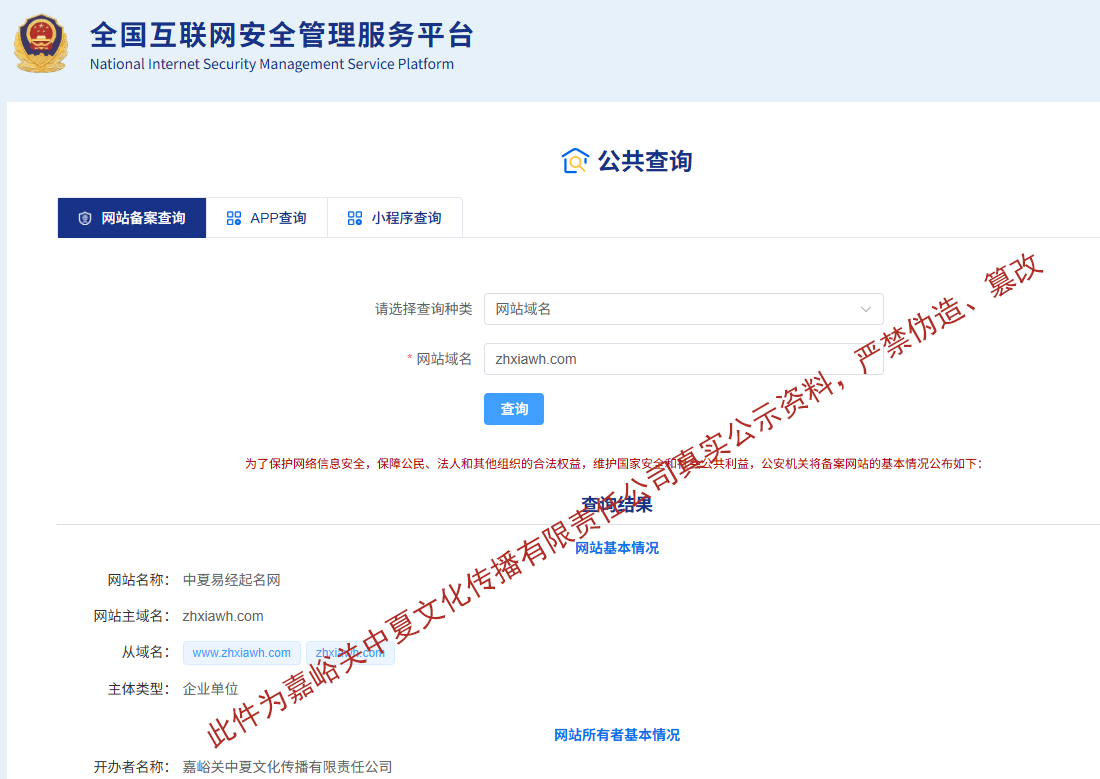Screen dimensions: 1100x779
Task: Click the English title National Internet Security Management
Action: 271,64
